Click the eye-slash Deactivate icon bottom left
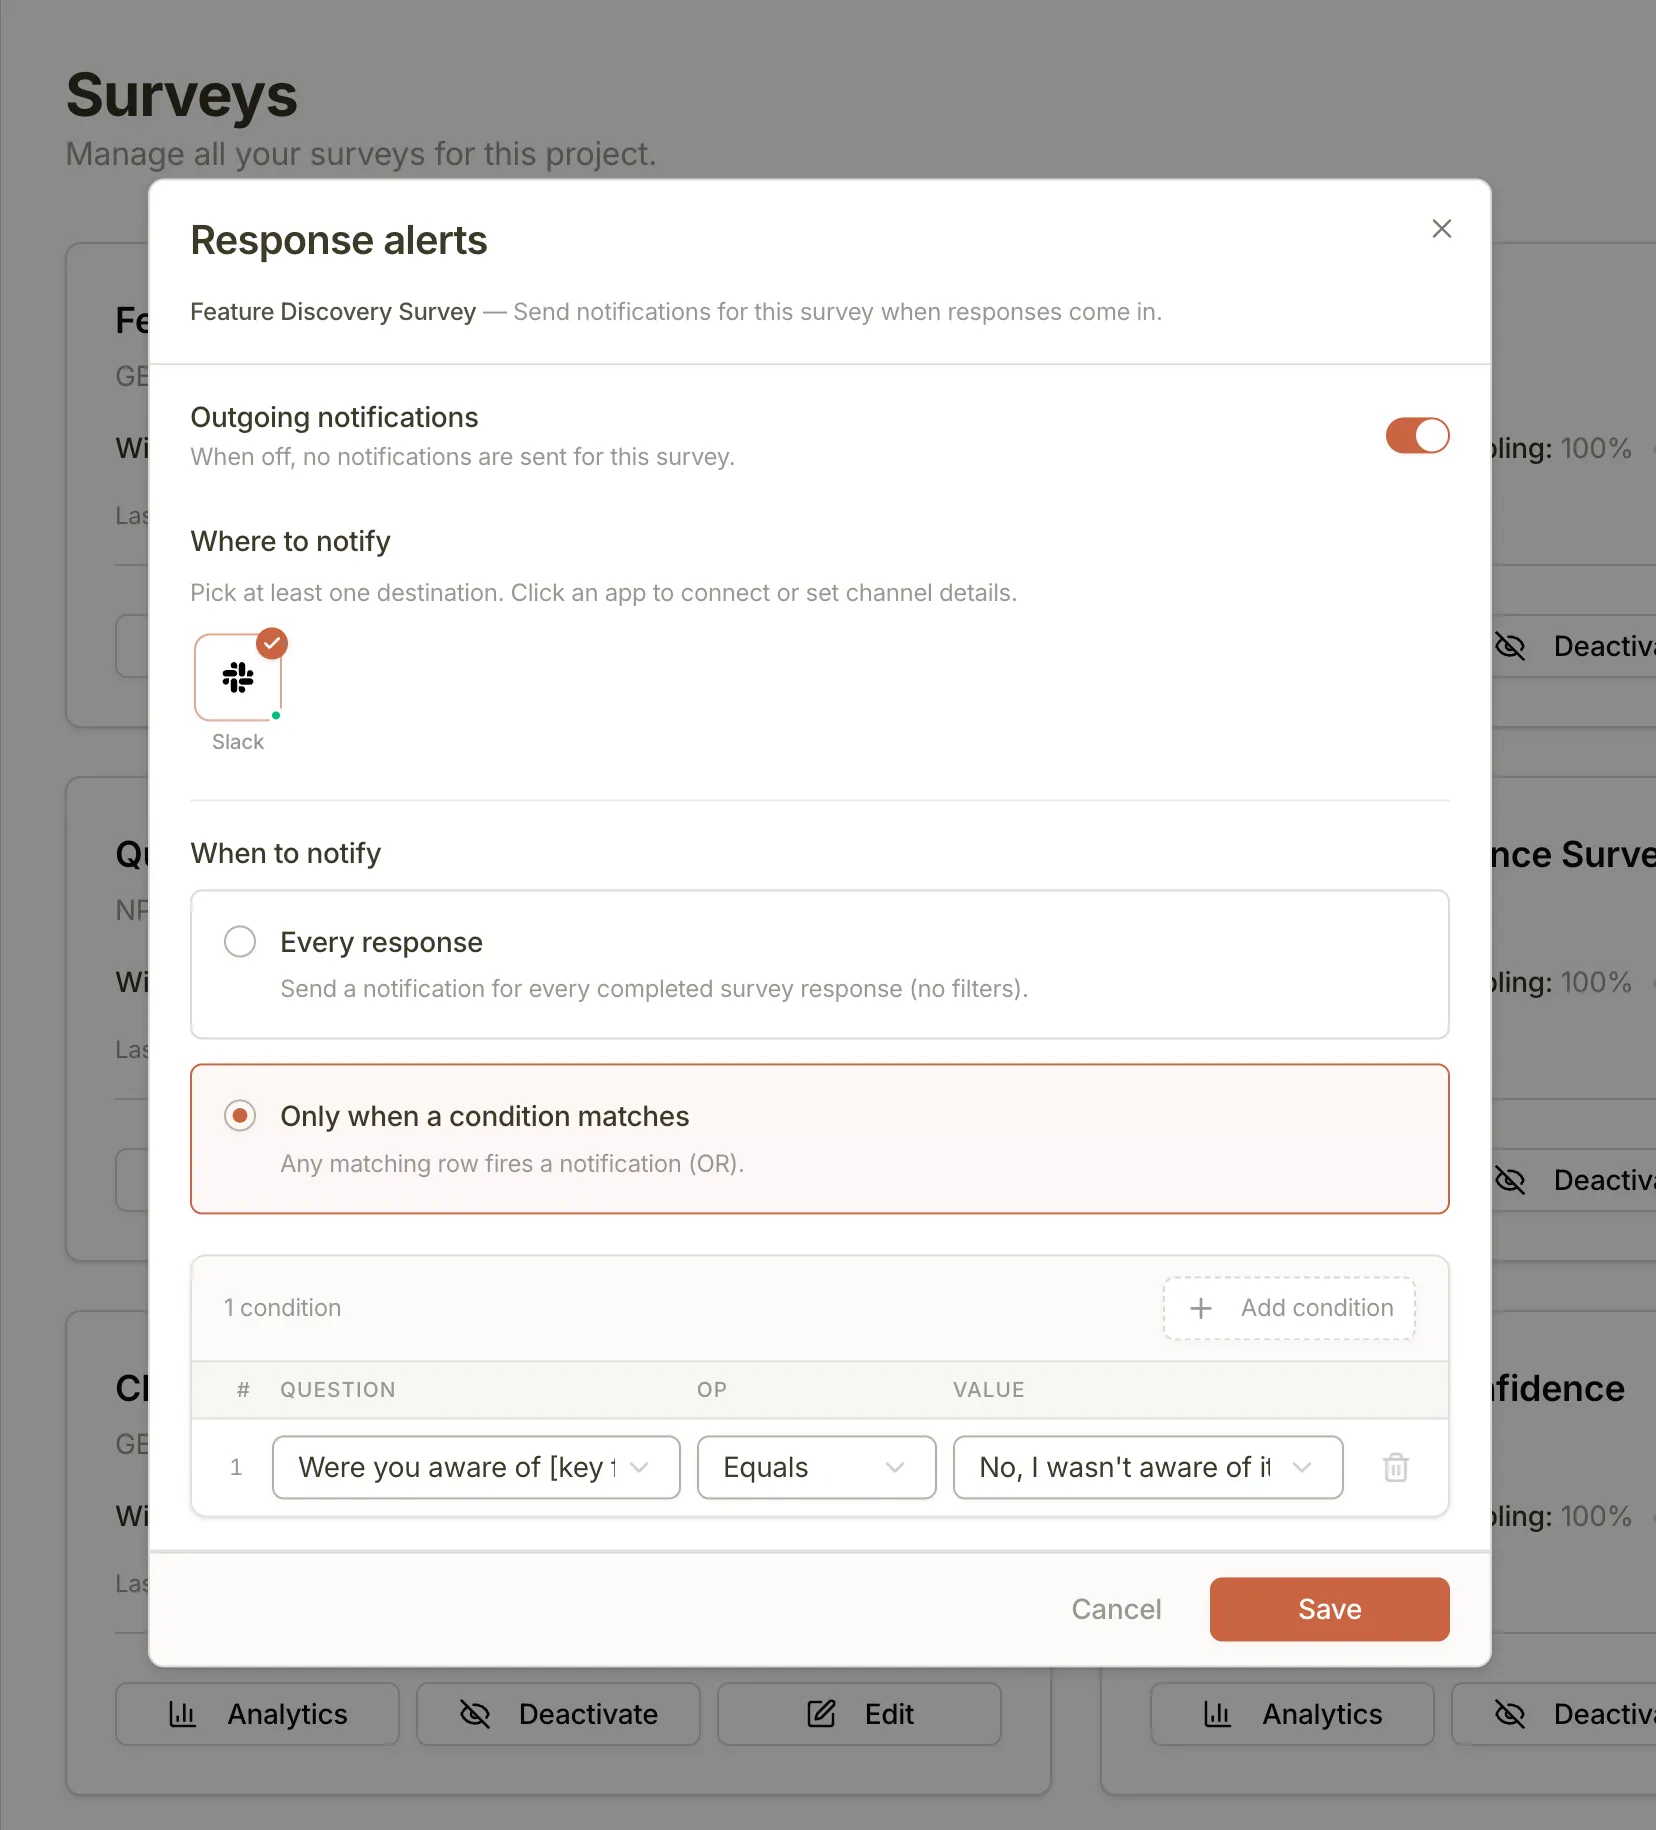 point(475,1713)
